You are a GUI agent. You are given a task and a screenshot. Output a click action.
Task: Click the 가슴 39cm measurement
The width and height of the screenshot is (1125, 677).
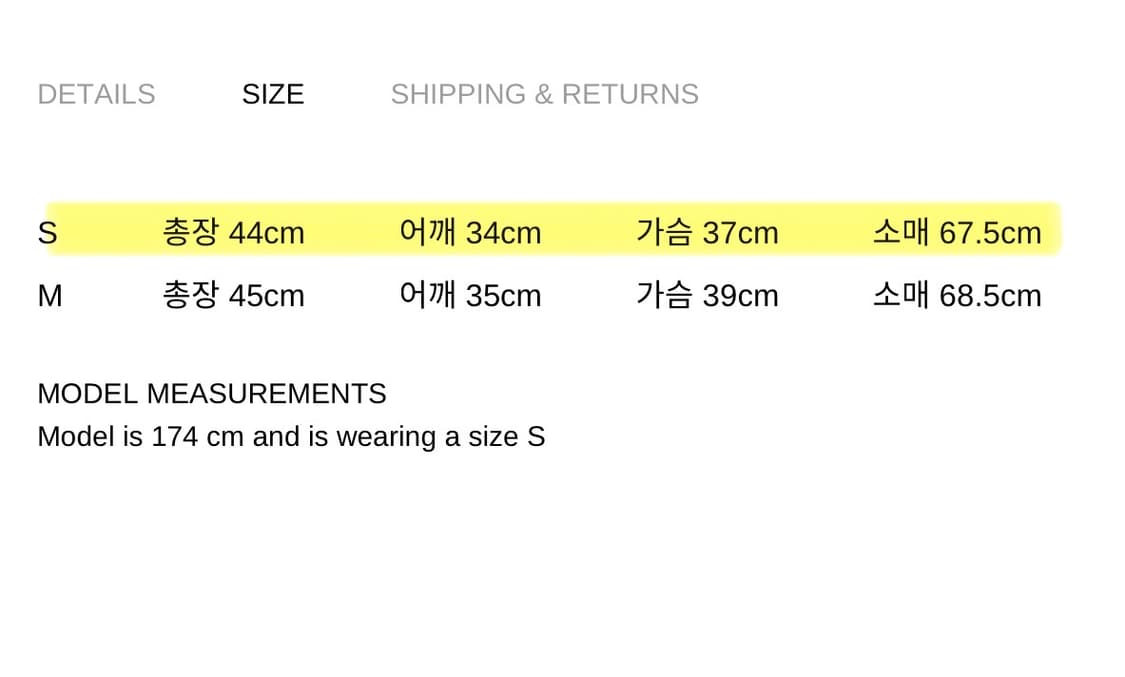pos(708,295)
